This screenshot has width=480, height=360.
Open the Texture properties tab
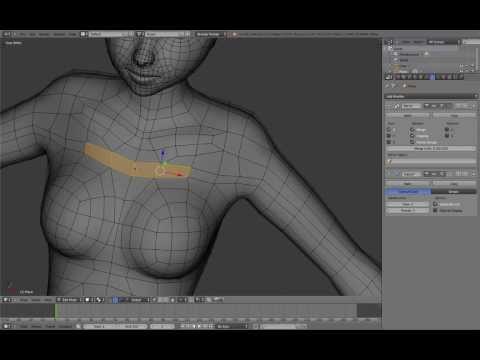[449, 76]
